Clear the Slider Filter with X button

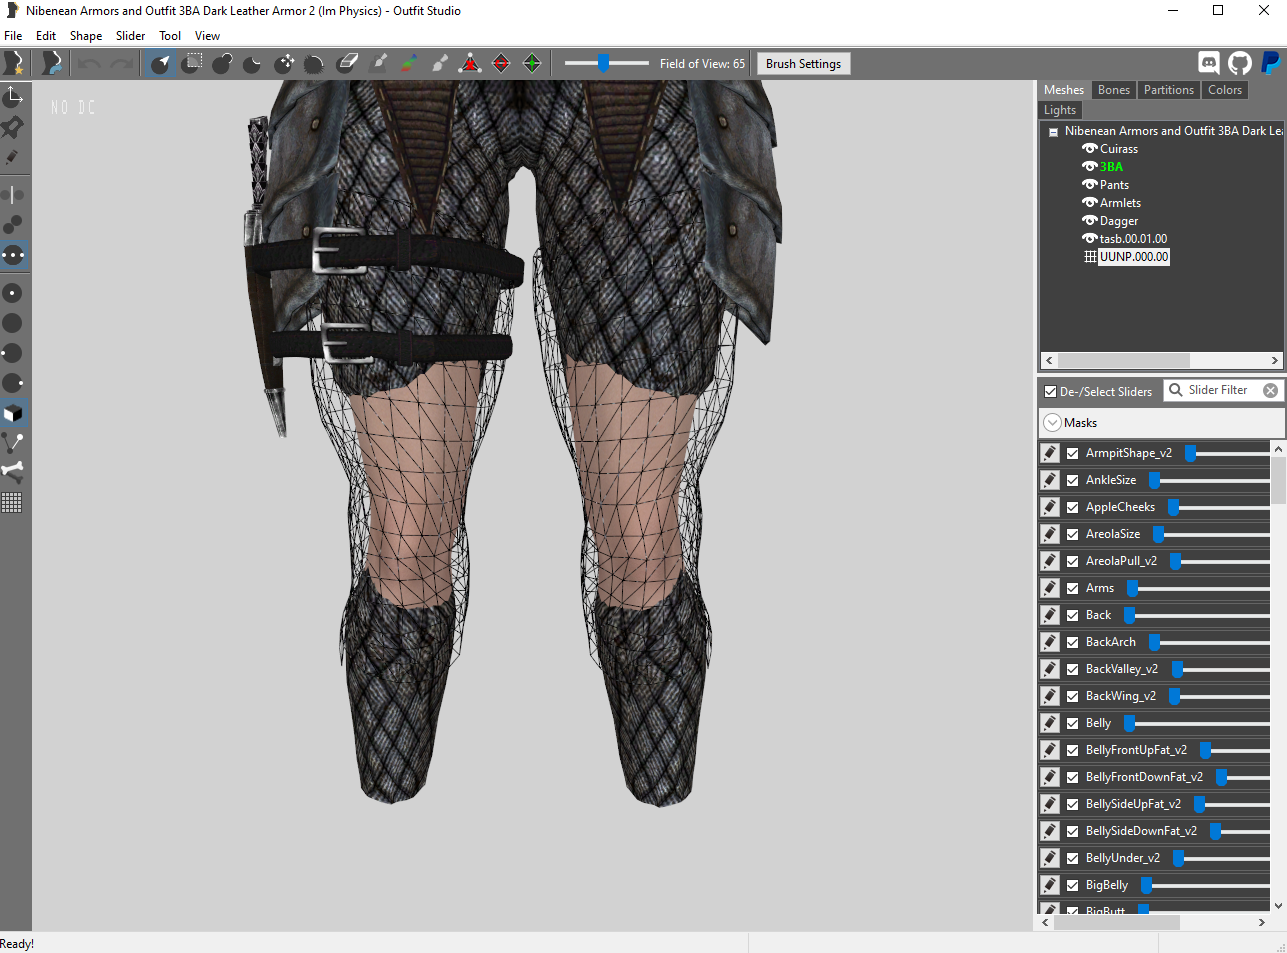click(x=1270, y=390)
